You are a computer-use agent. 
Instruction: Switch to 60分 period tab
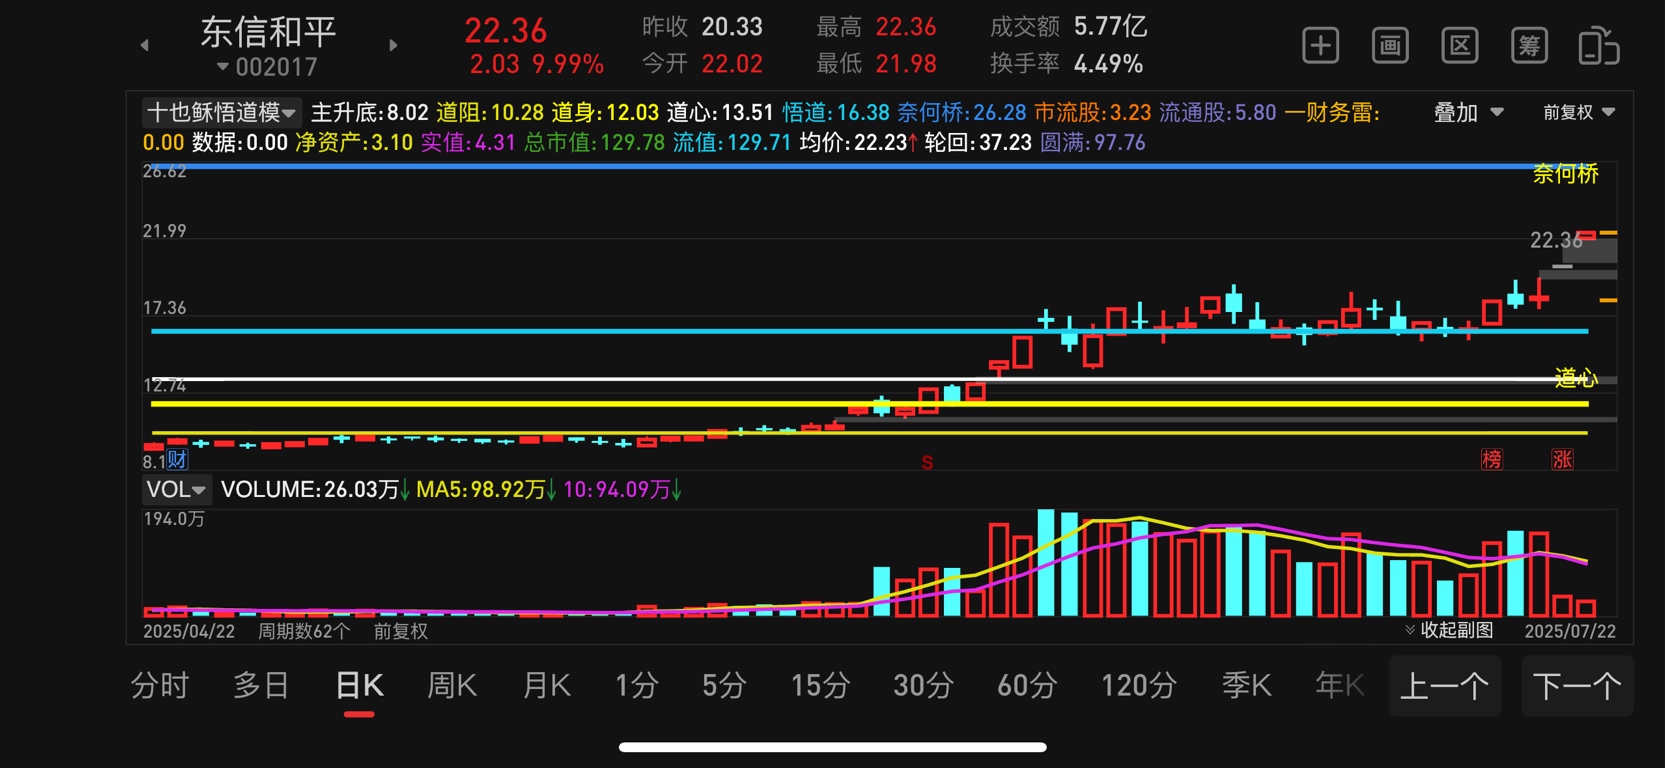click(1027, 686)
